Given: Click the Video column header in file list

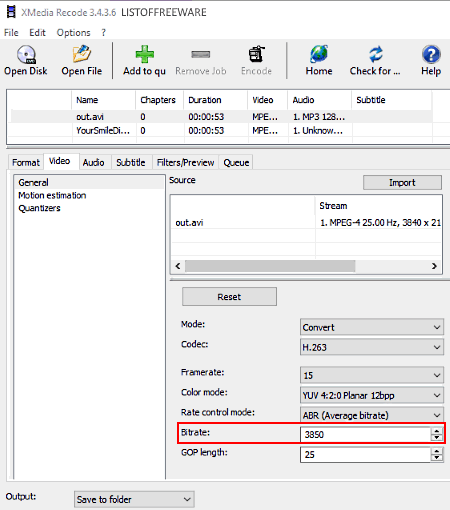Looking at the screenshot, I should [x=267, y=100].
